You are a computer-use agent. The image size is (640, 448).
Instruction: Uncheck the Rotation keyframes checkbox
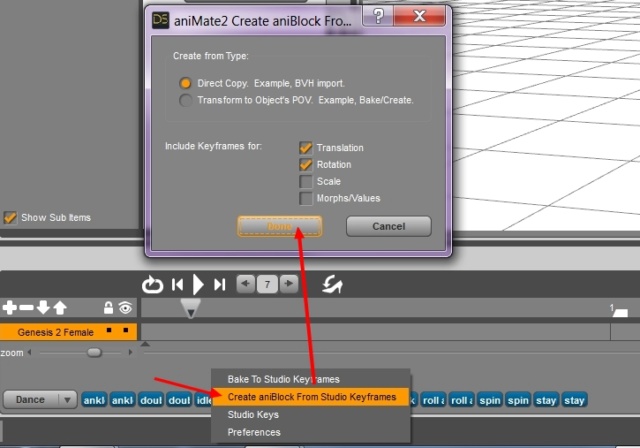tap(306, 164)
